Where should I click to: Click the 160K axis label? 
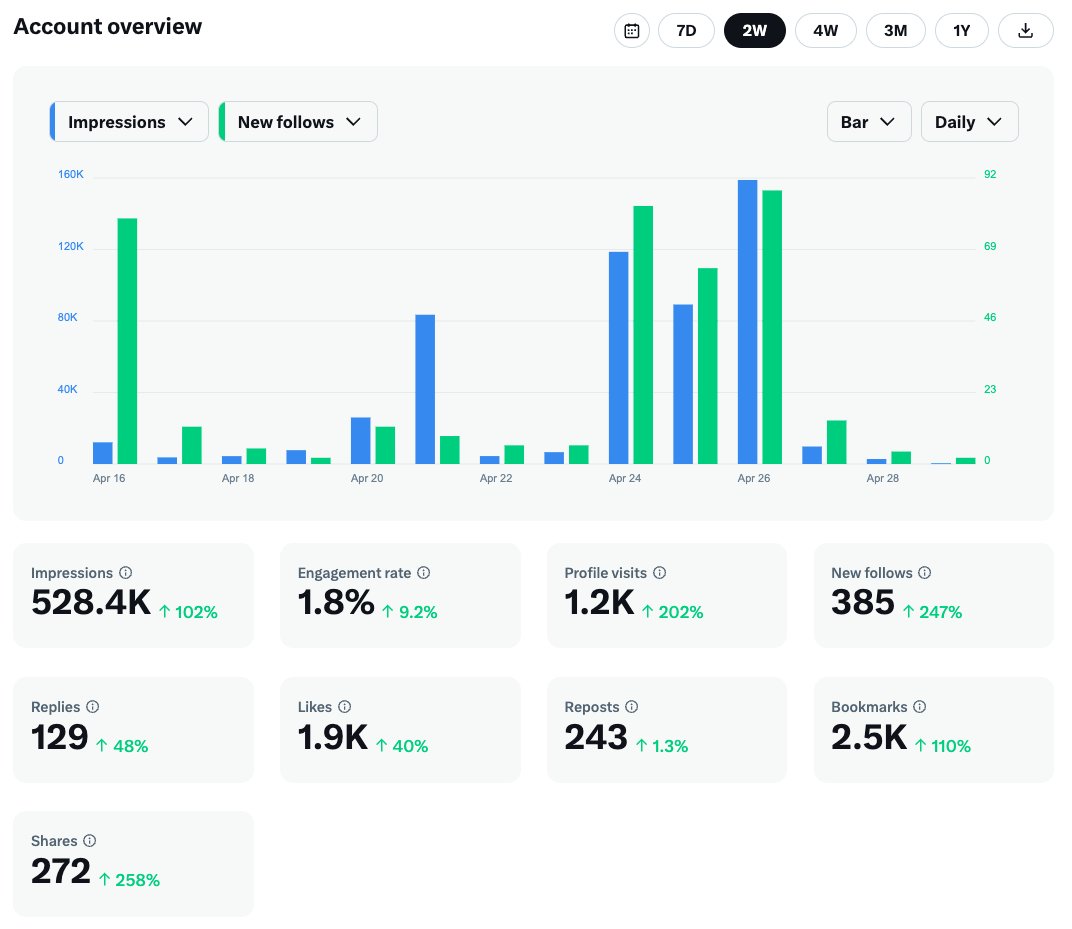70,174
